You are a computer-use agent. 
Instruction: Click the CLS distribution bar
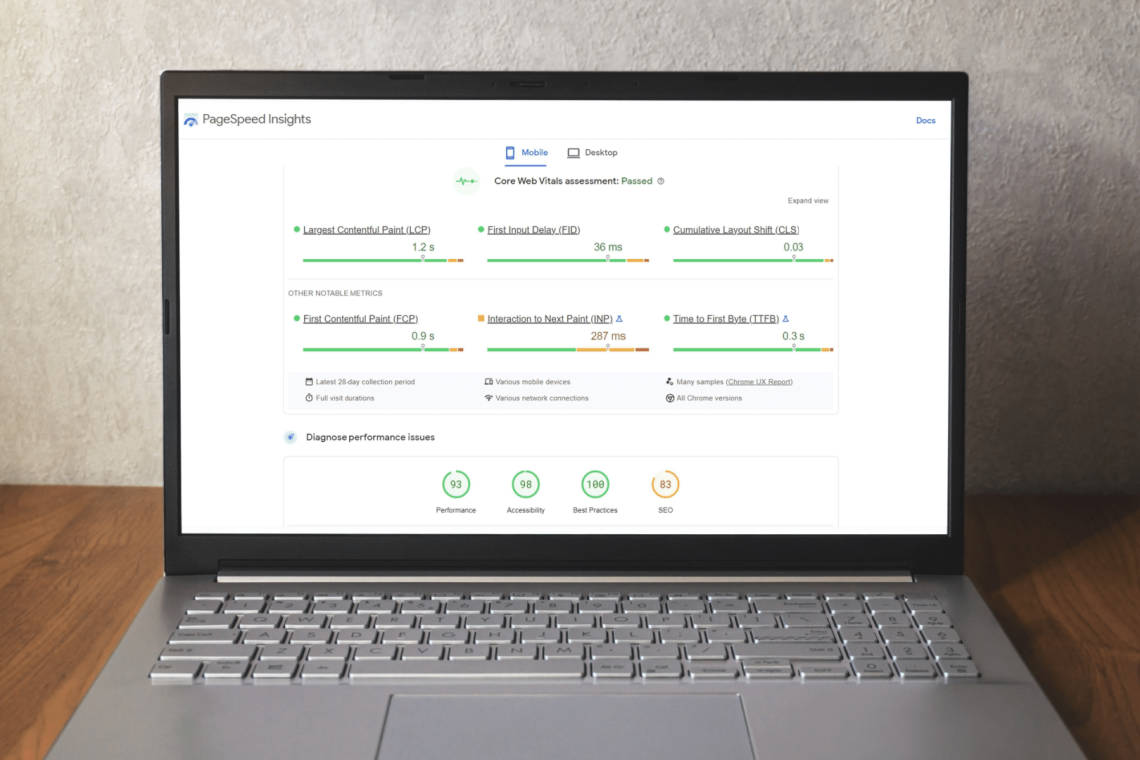(753, 260)
